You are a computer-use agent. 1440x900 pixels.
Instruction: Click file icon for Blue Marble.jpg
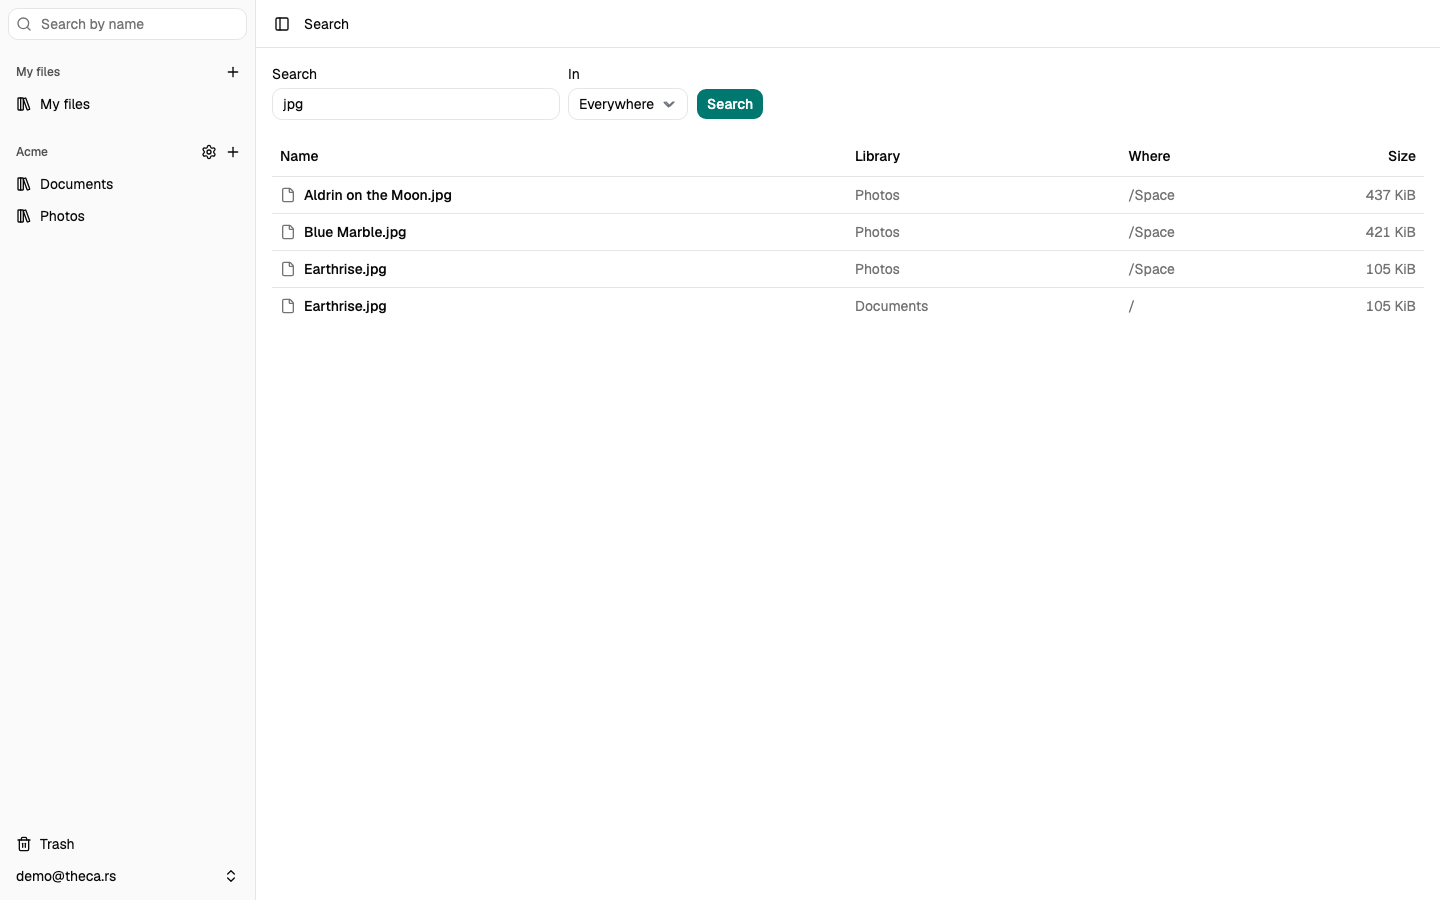pyautogui.click(x=288, y=232)
